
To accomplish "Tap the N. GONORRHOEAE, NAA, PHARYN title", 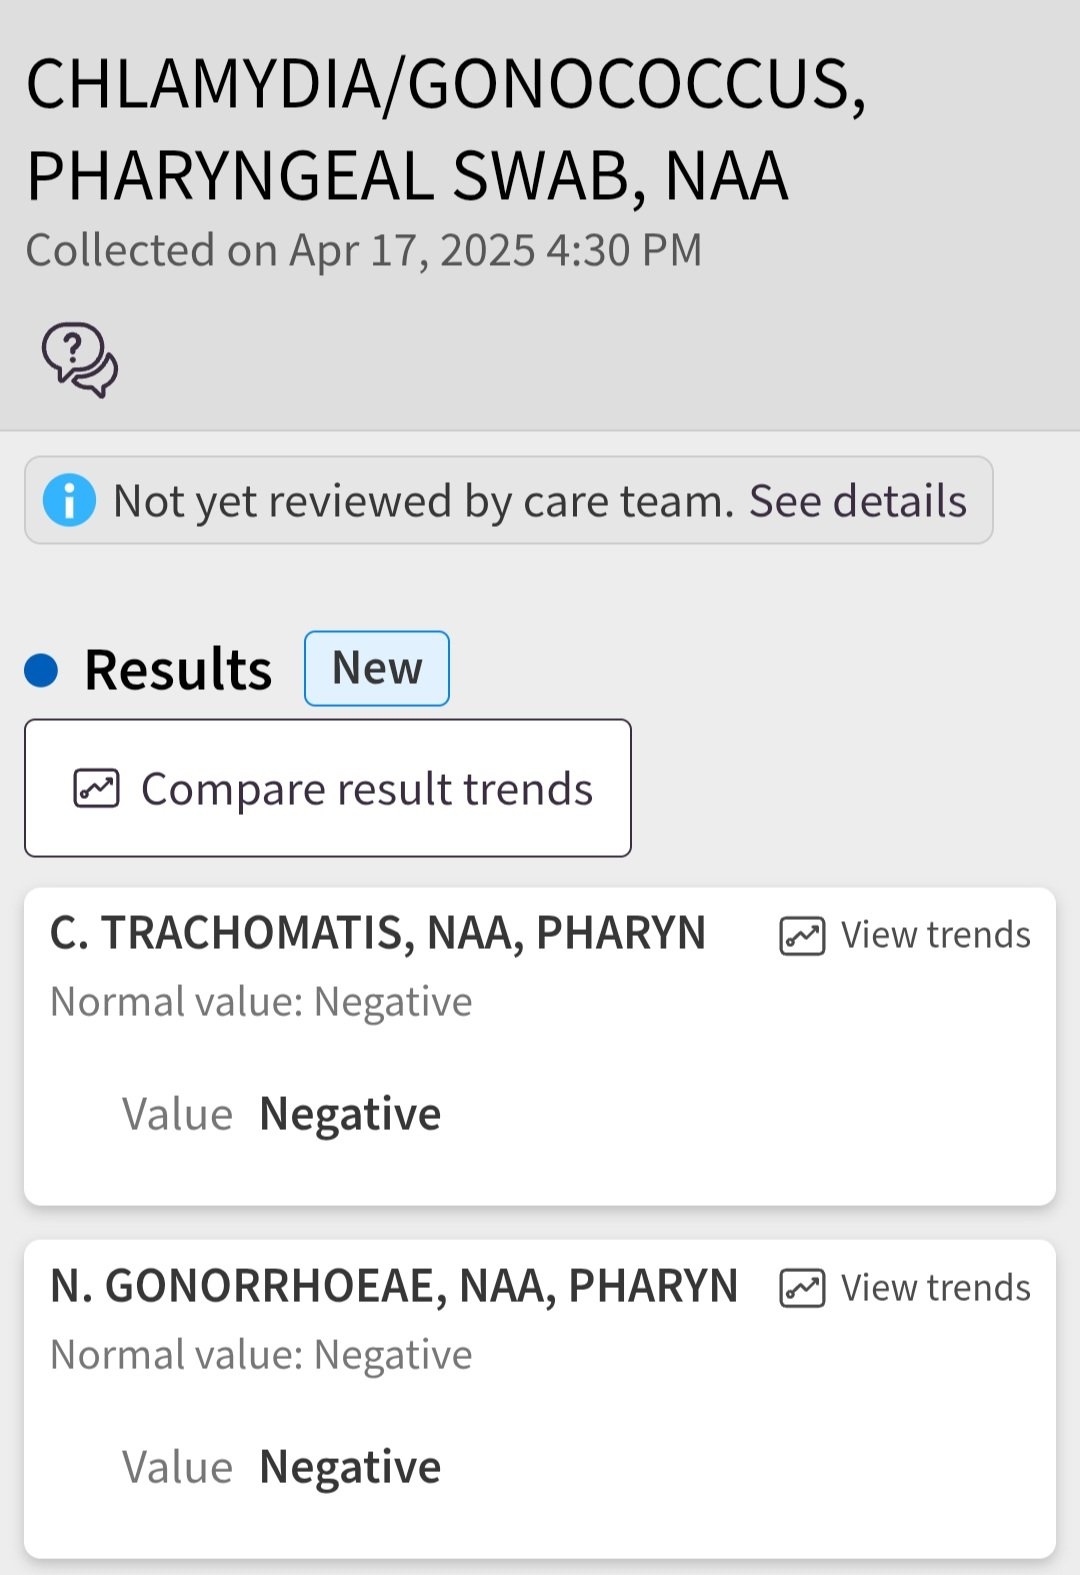I will point(394,1286).
